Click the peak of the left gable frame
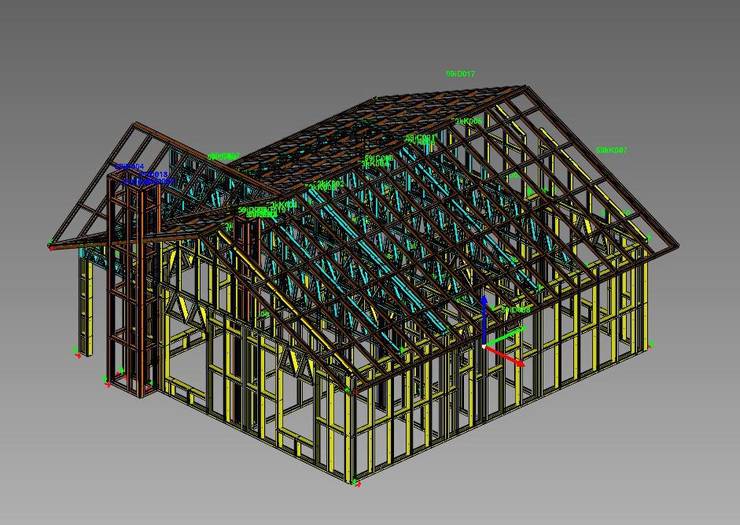The width and height of the screenshot is (740, 525). tap(133, 125)
